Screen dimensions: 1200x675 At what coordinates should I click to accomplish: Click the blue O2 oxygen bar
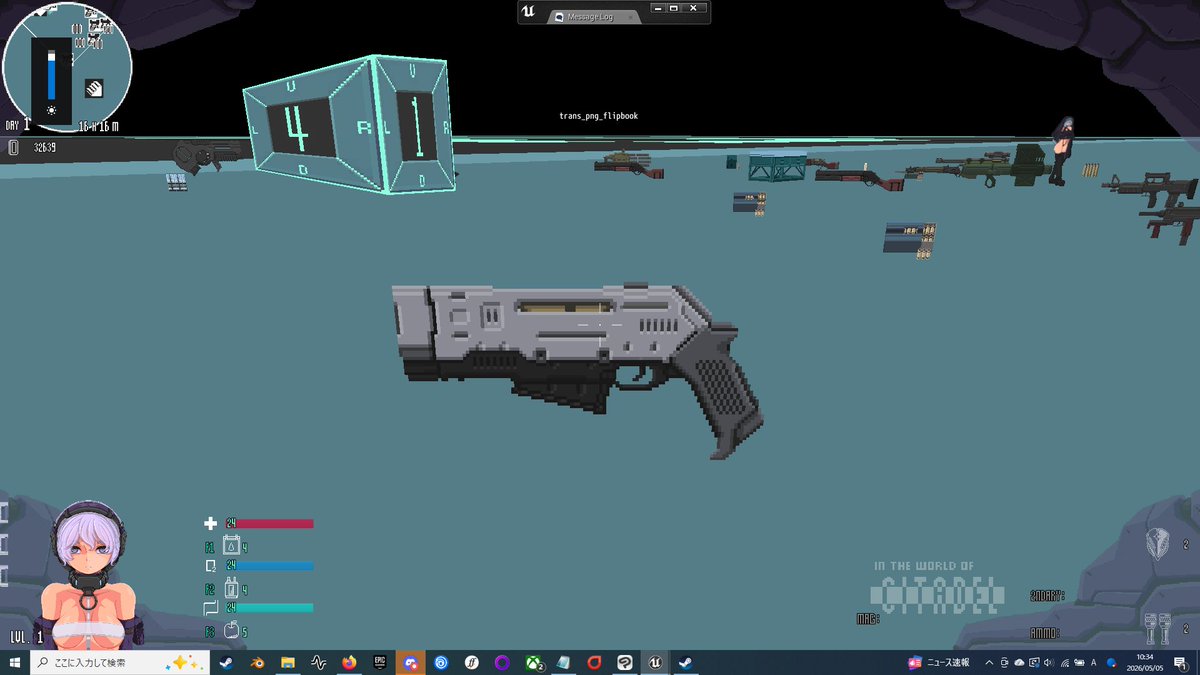pyautogui.click(x=270, y=565)
